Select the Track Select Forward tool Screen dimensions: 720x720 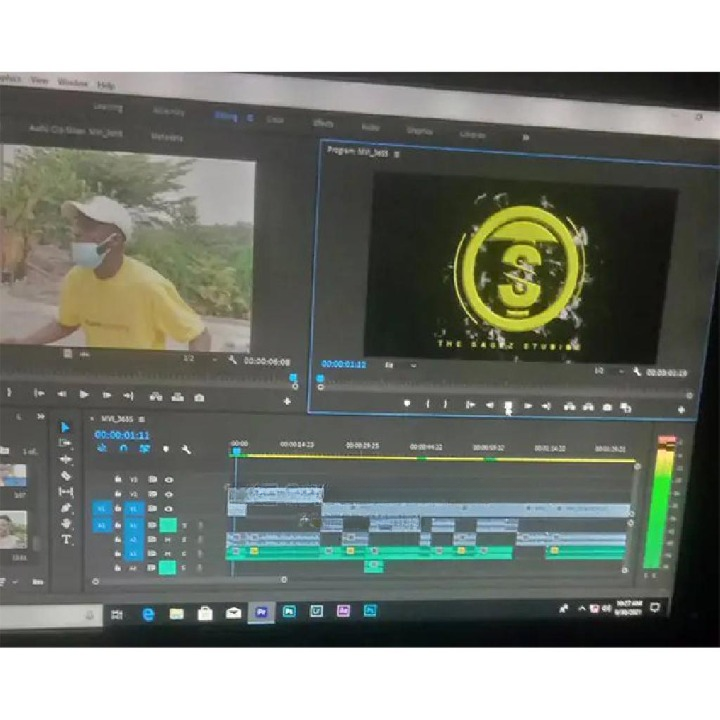click(x=65, y=443)
